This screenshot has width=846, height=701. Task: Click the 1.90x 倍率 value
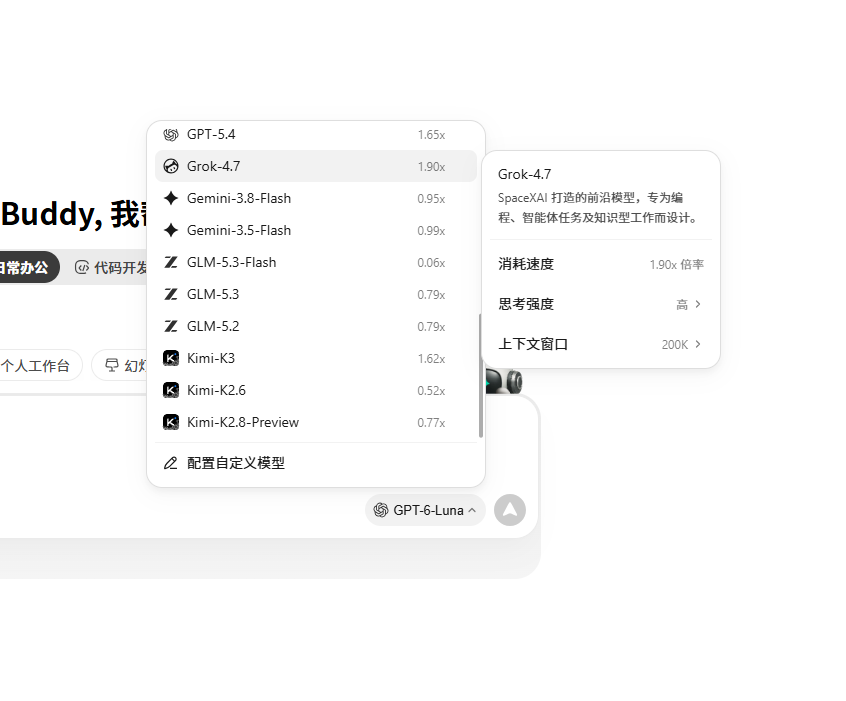(x=677, y=264)
